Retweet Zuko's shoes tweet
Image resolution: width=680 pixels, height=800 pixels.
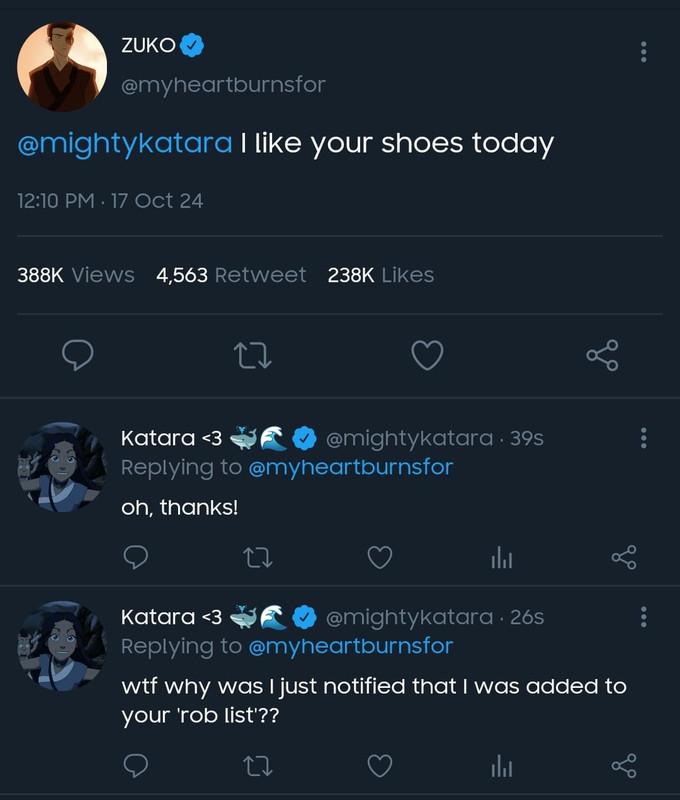click(252, 355)
